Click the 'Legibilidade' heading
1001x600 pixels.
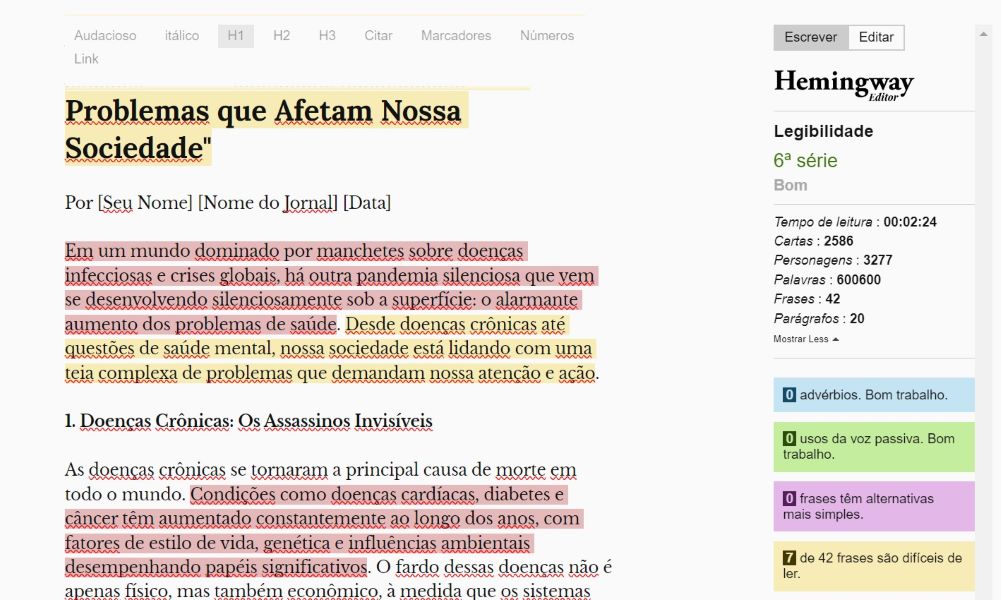pos(824,131)
